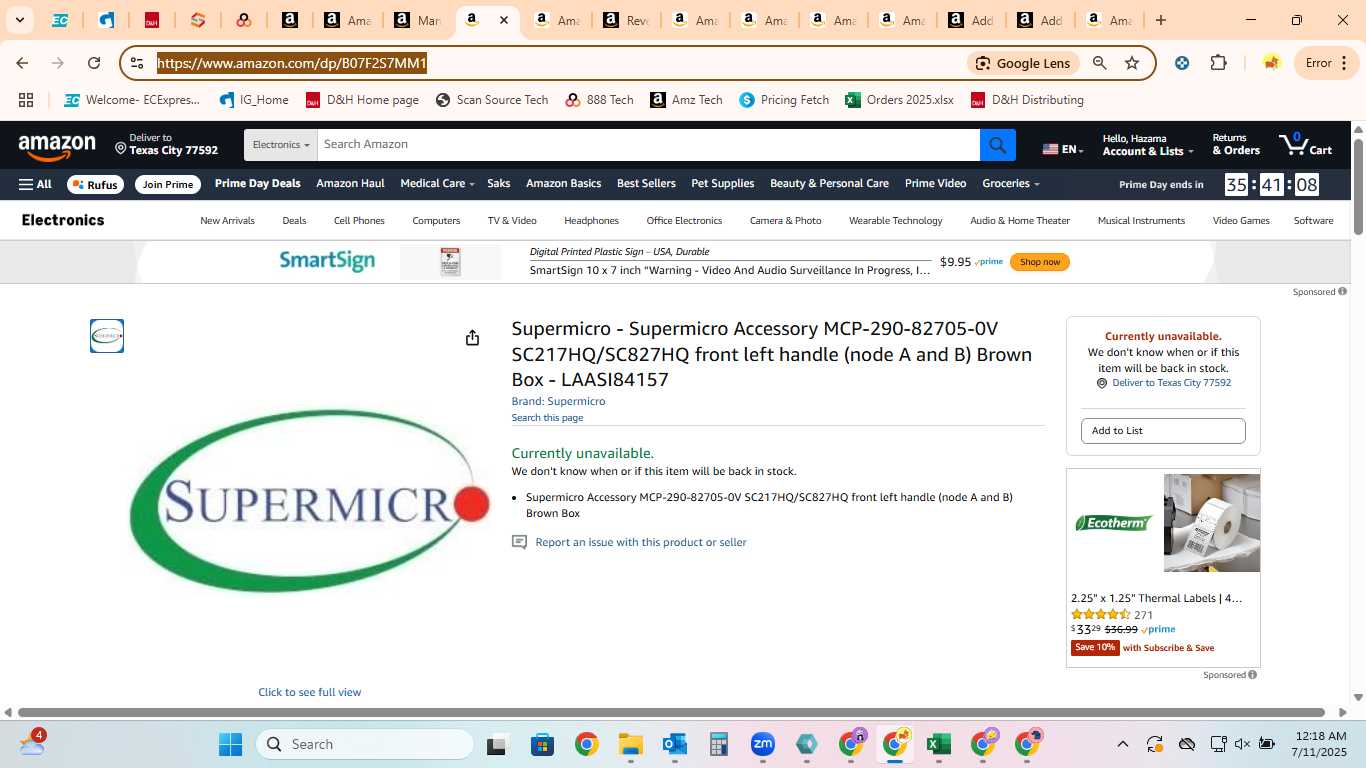The image size is (1366, 768).
Task: Open a new browser tab
Action: 1160,20
